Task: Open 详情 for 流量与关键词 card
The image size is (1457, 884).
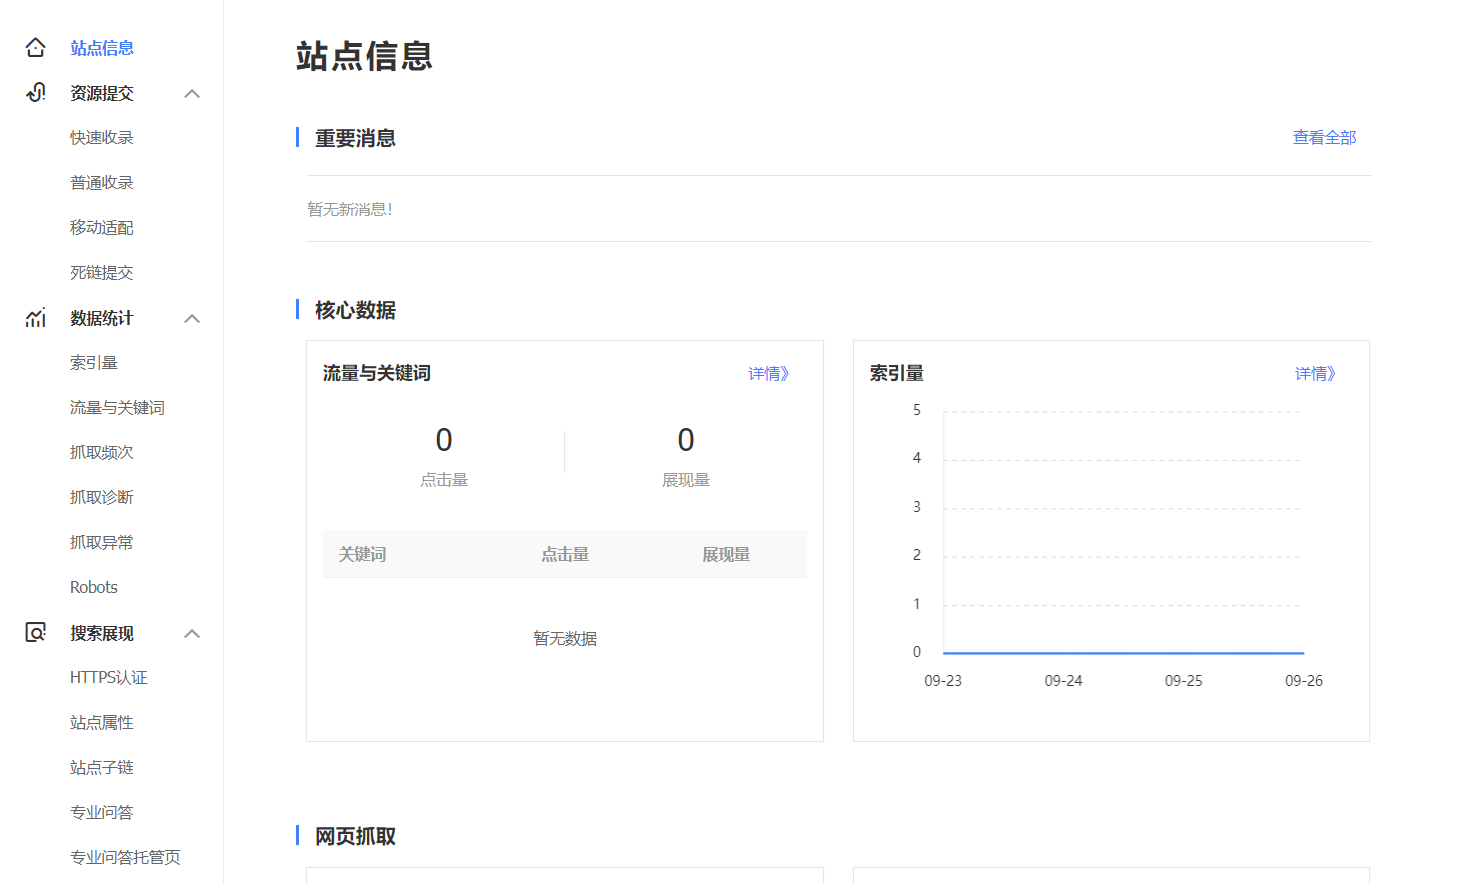Action: click(x=769, y=374)
